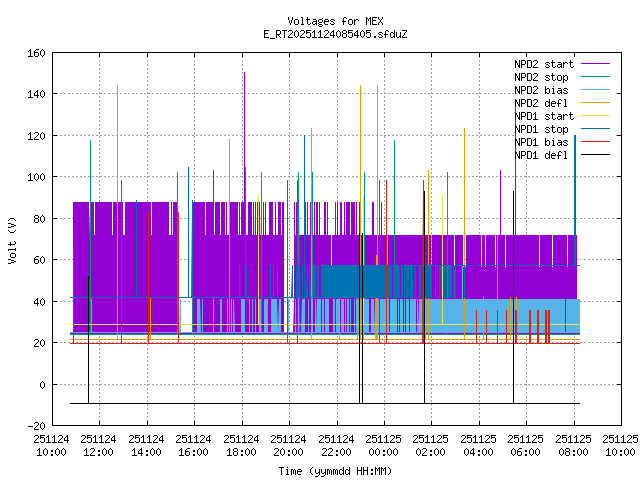This screenshot has width=640, height=480.
Task: Select the NPD2 bias legend label
Action: point(541,90)
